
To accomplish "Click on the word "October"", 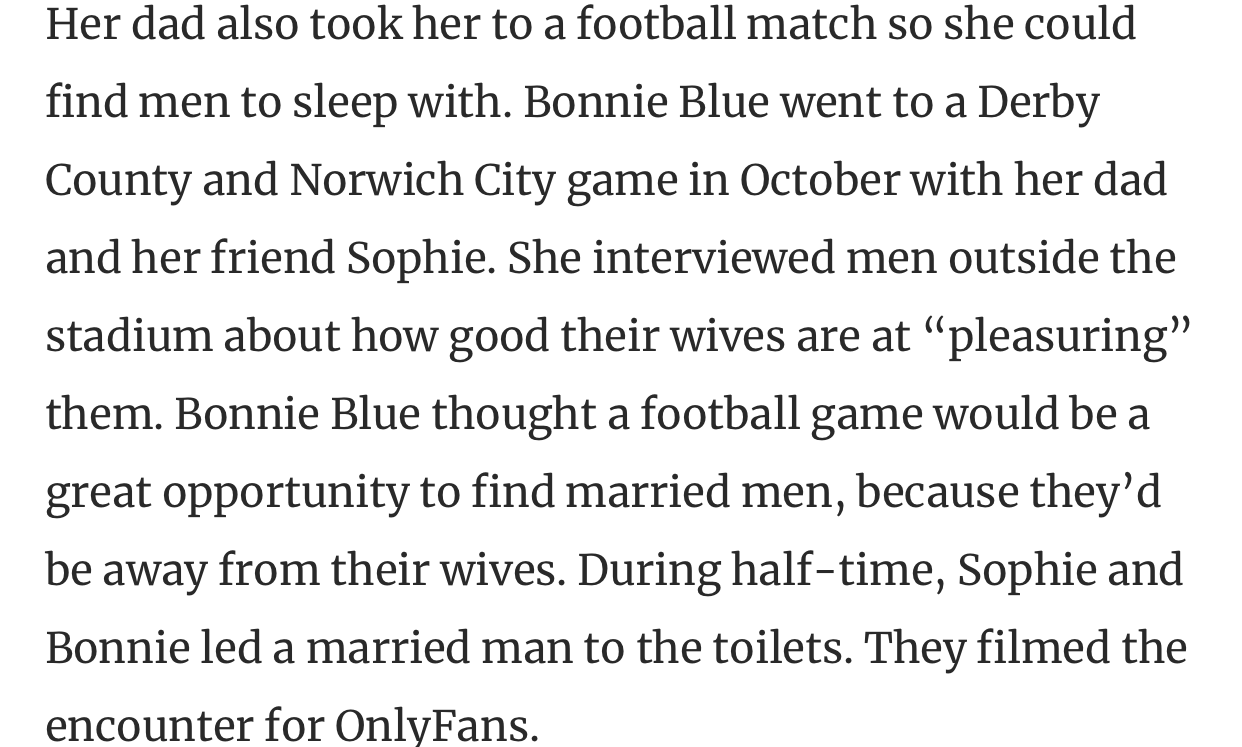I will [x=819, y=180].
